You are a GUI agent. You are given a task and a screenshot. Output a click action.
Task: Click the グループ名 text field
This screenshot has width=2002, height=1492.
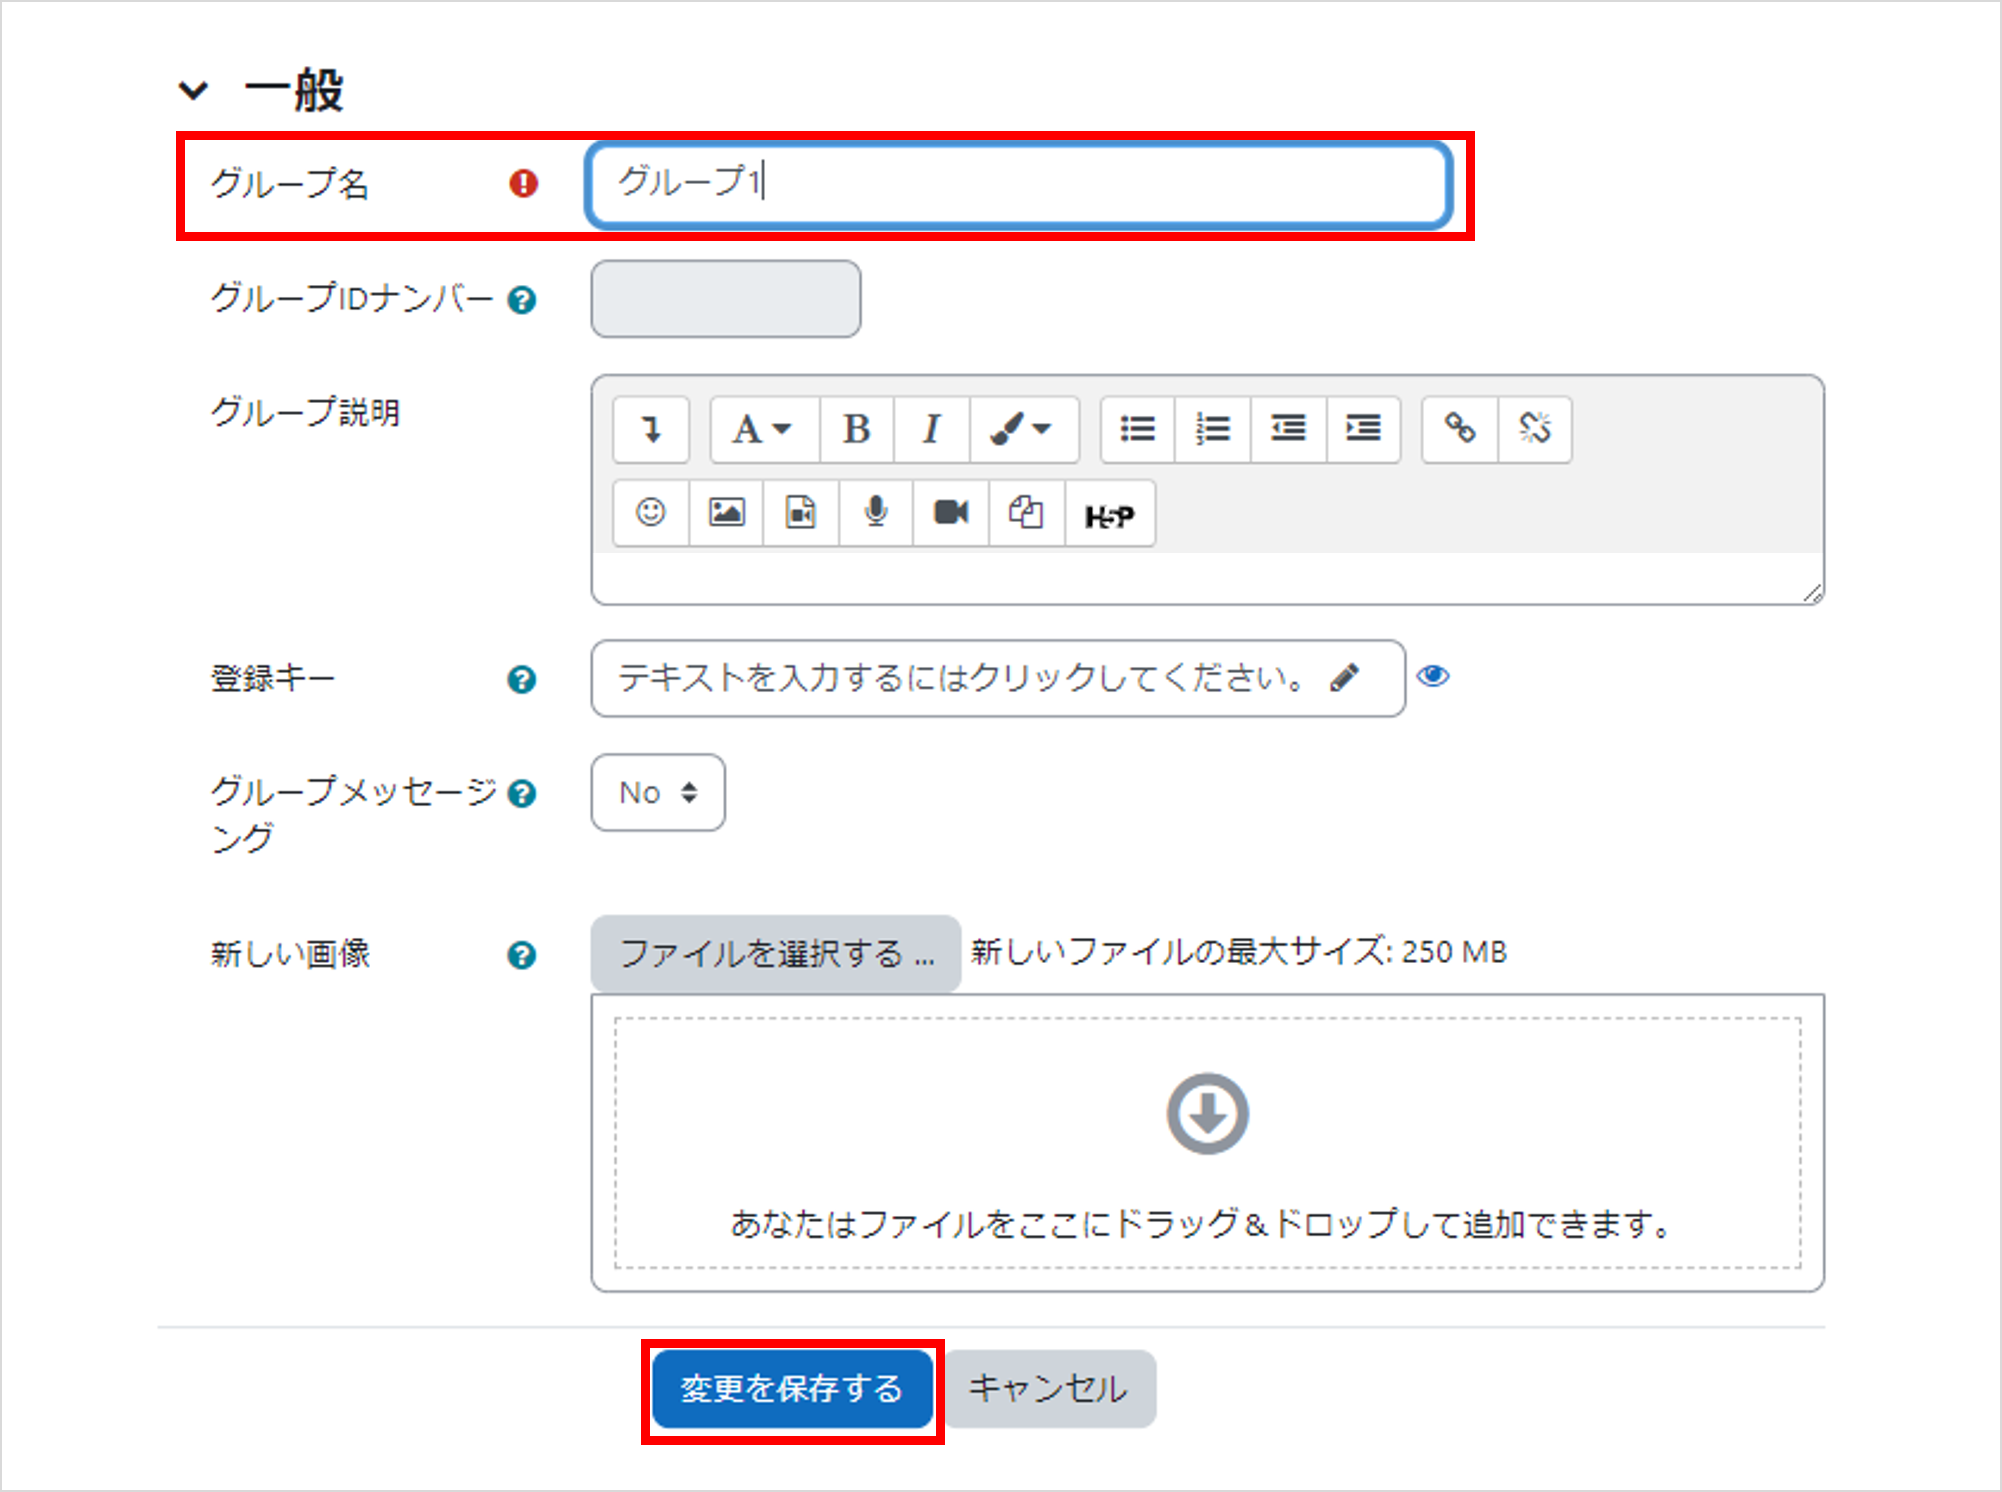click(1018, 185)
